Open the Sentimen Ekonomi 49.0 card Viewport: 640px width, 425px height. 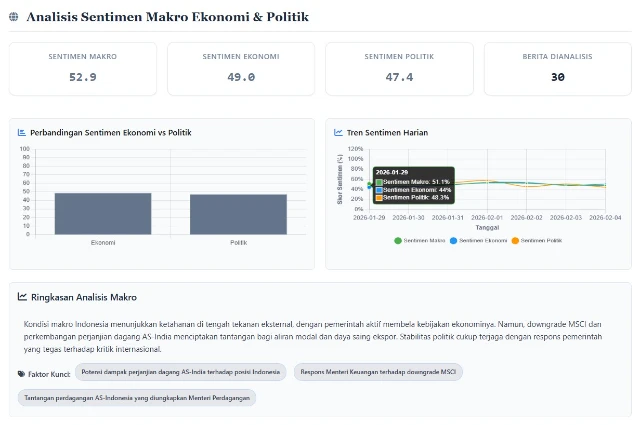241,68
